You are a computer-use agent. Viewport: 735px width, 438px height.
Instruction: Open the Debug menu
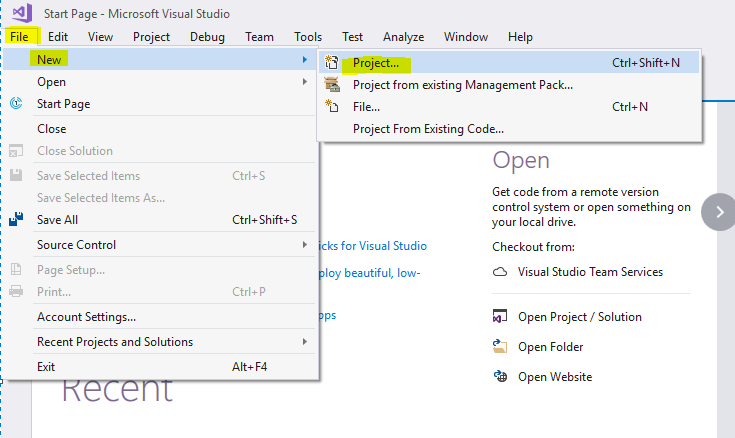(x=207, y=37)
